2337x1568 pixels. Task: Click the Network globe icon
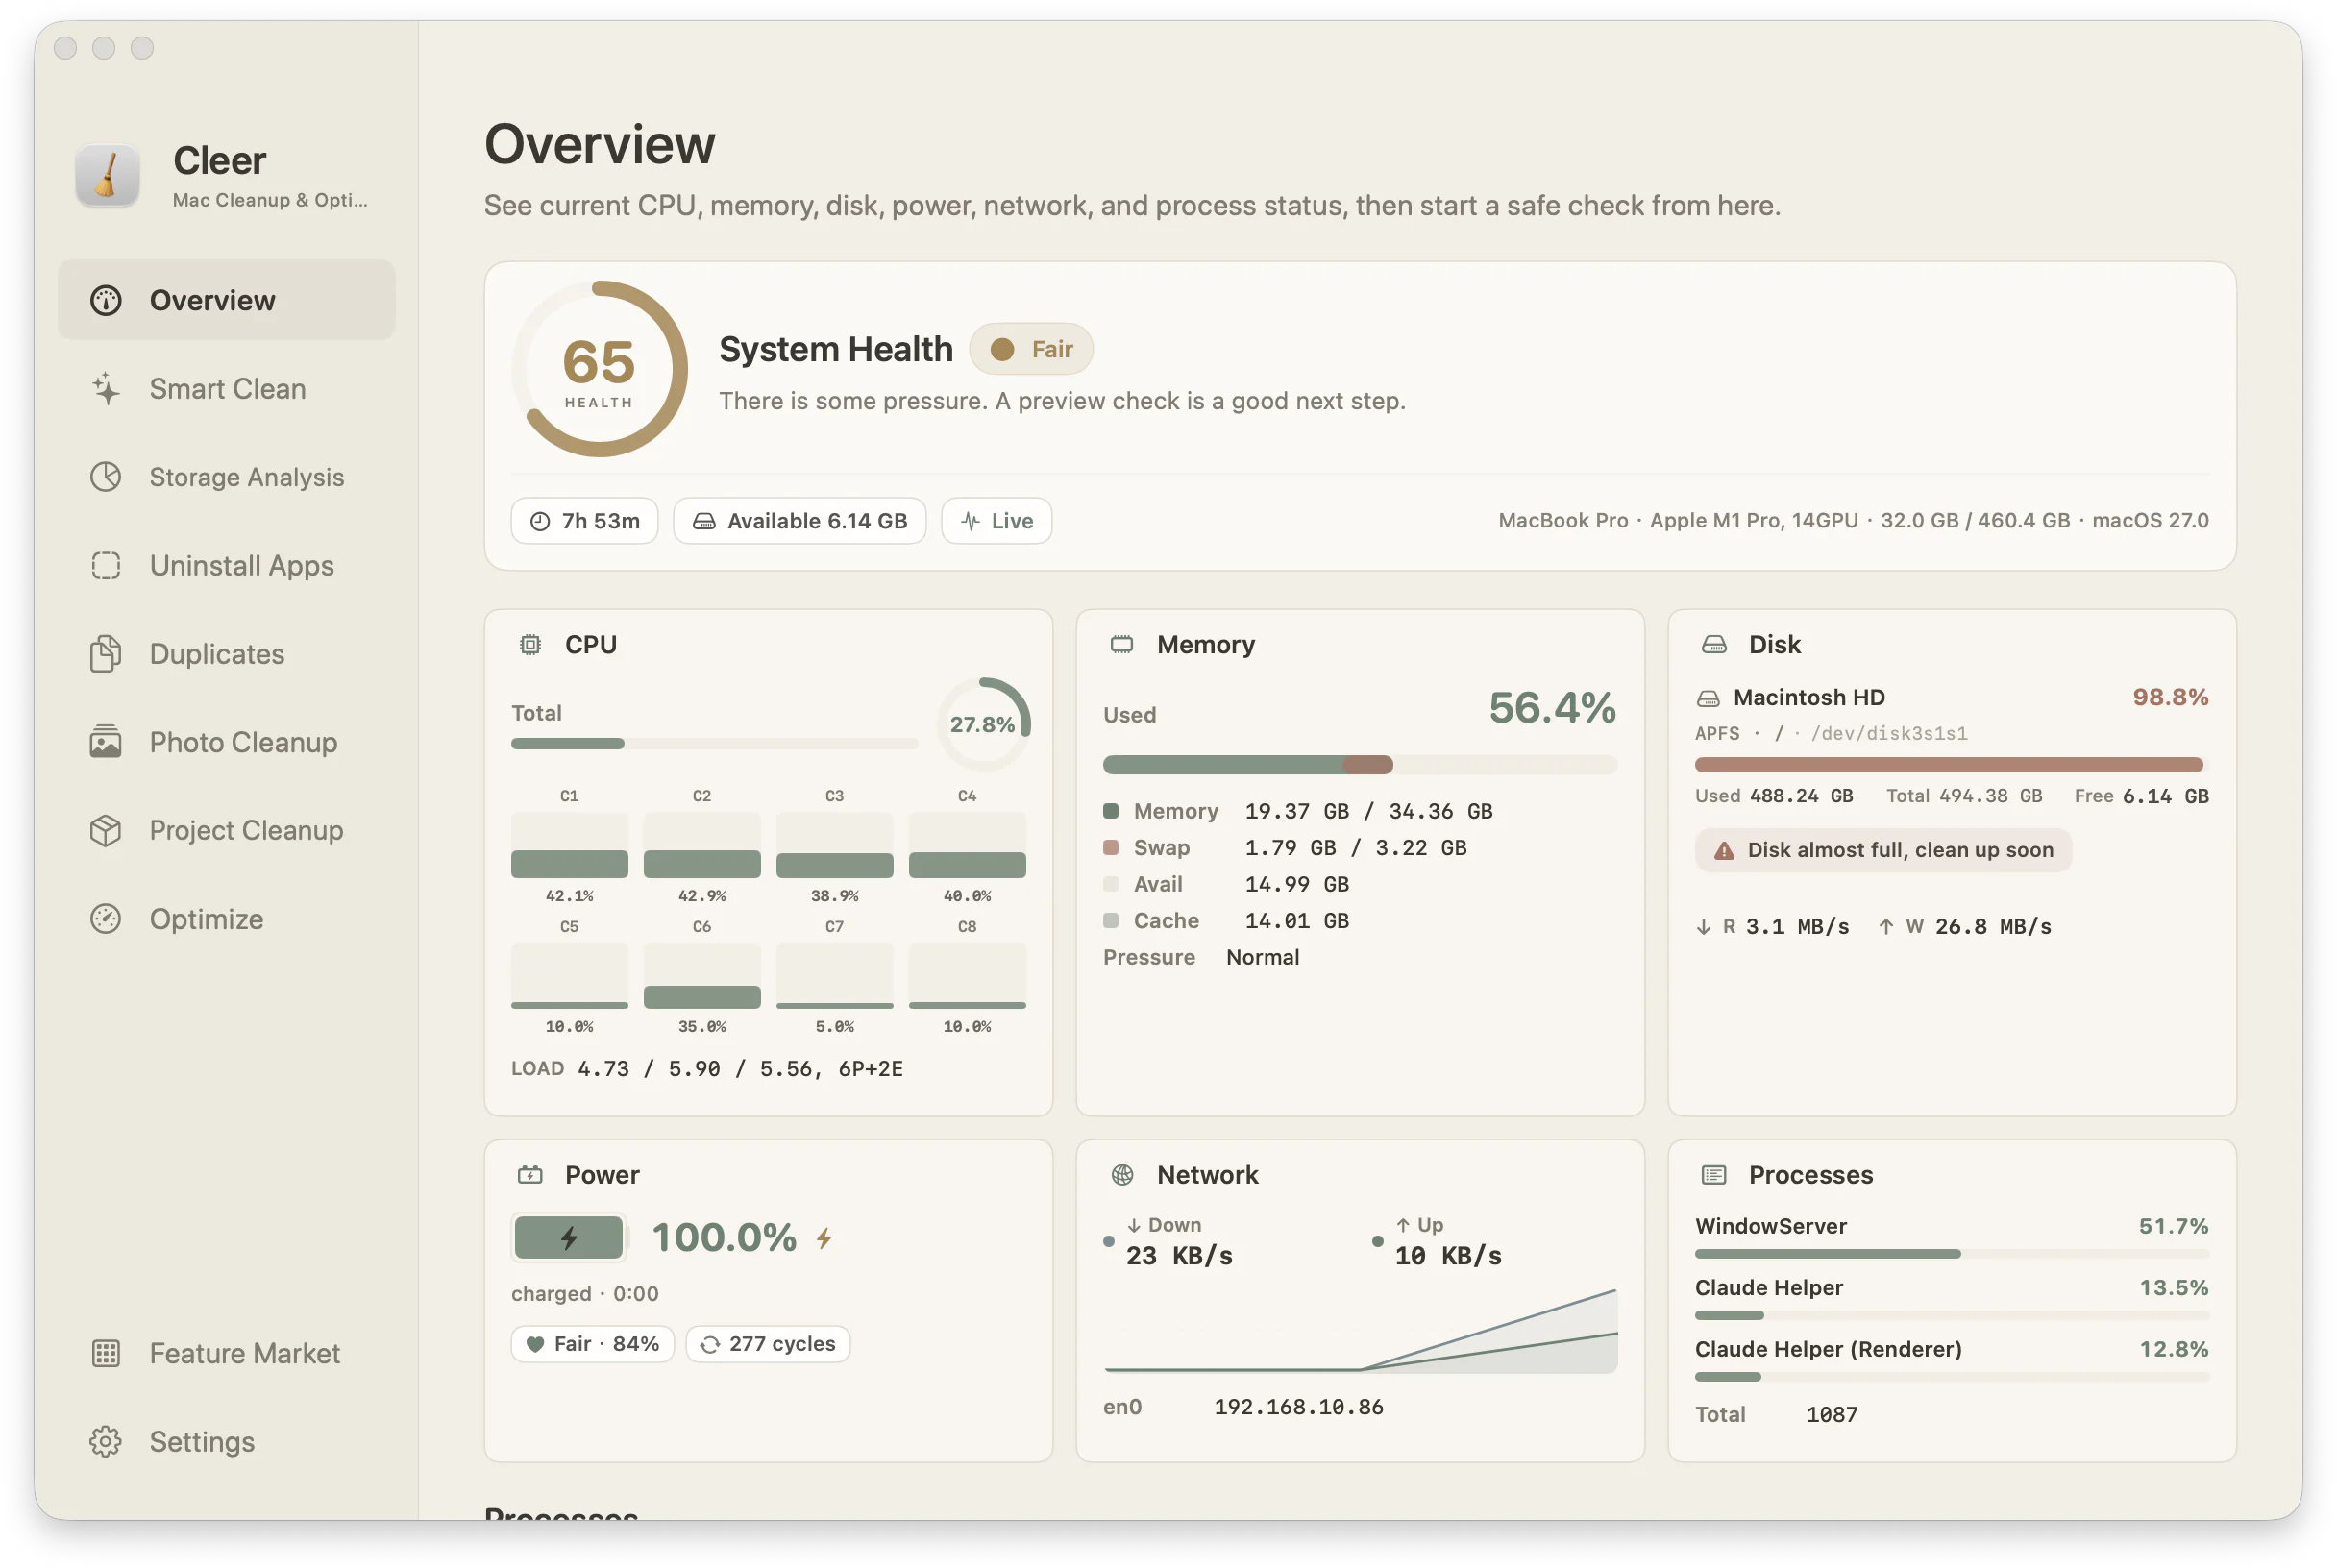click(1122, 1174)
